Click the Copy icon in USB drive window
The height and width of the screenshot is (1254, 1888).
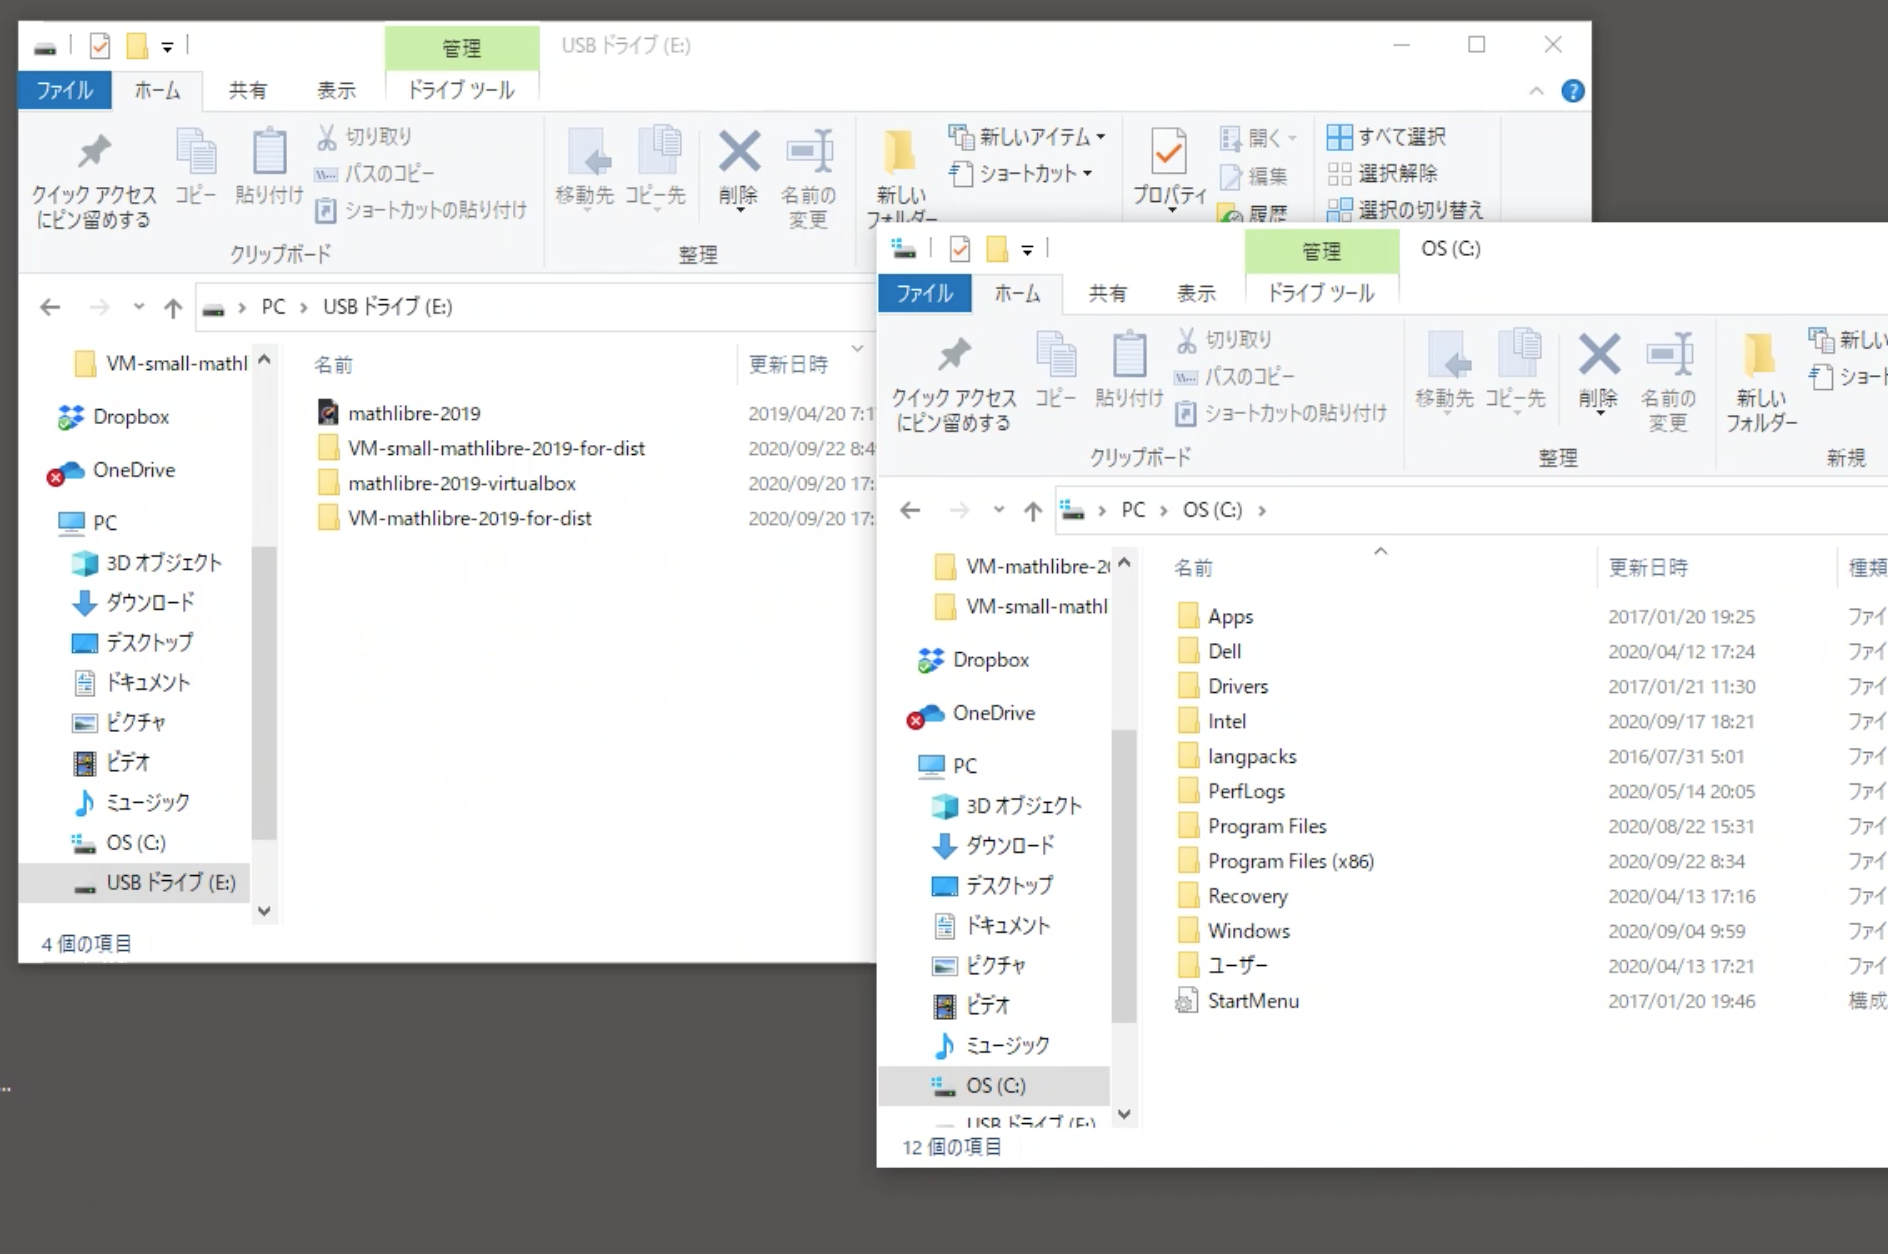coord(196,167)
